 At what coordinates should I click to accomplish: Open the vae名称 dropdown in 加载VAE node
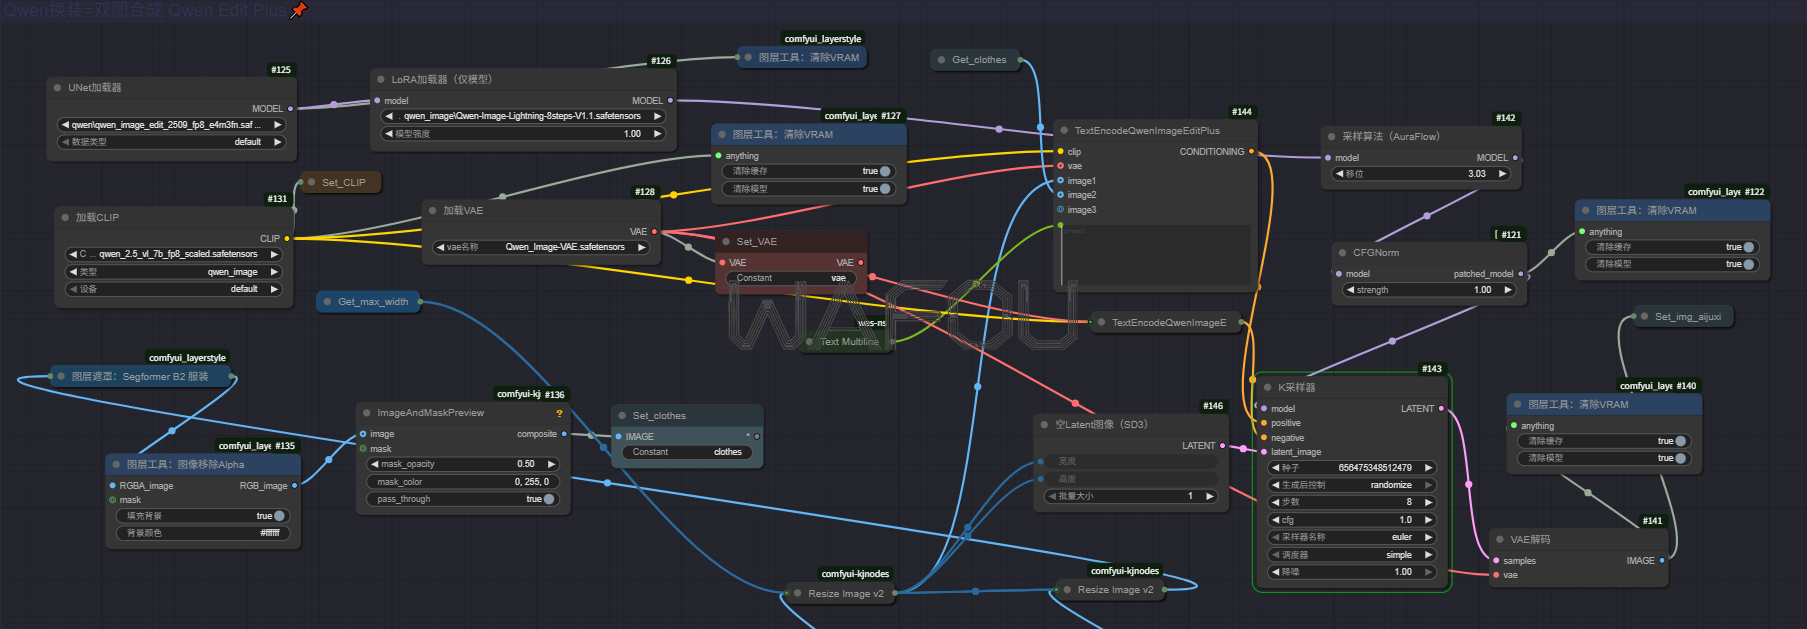541,247
